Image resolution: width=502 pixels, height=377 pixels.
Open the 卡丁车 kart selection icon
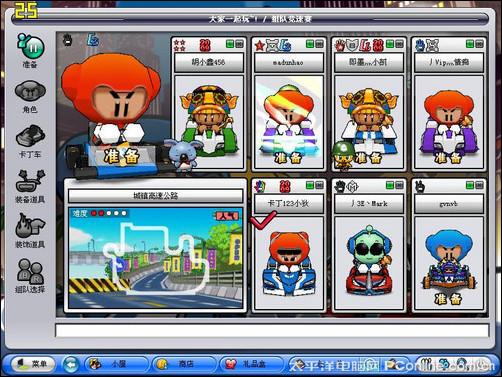pos(30,136)
